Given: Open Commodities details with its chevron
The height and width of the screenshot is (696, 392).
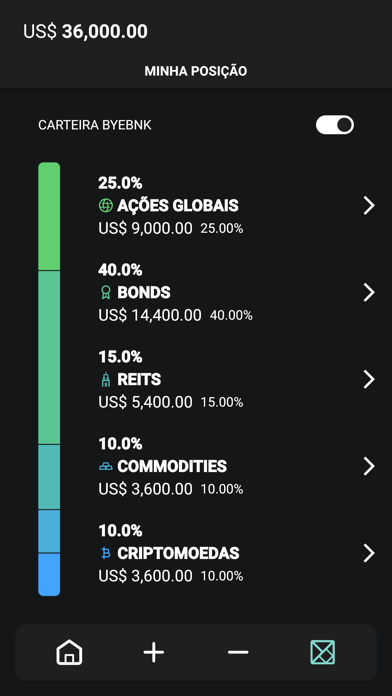Looking at the screenshot, I should click(369, 467).
